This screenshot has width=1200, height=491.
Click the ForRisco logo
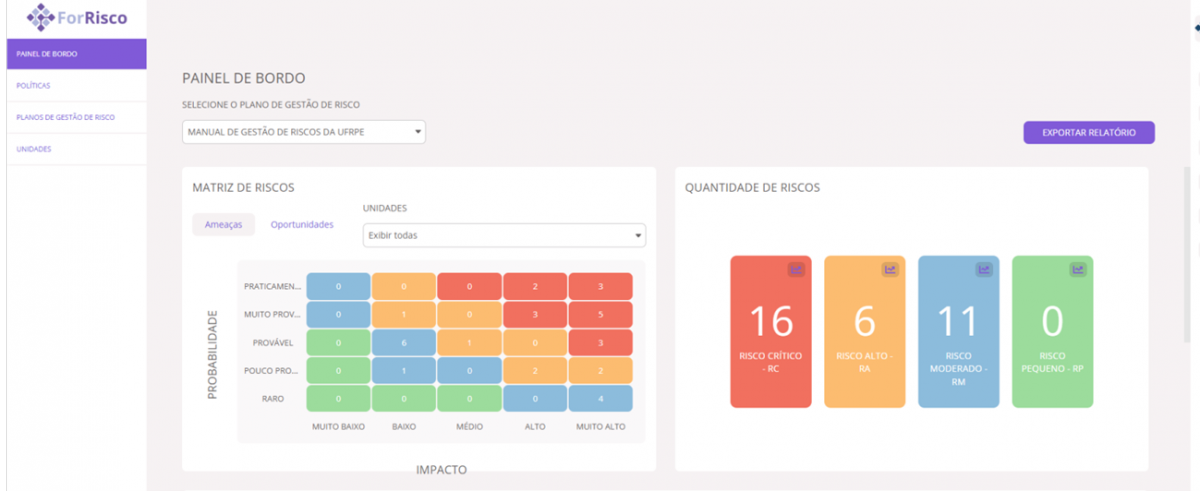point(77,17)
